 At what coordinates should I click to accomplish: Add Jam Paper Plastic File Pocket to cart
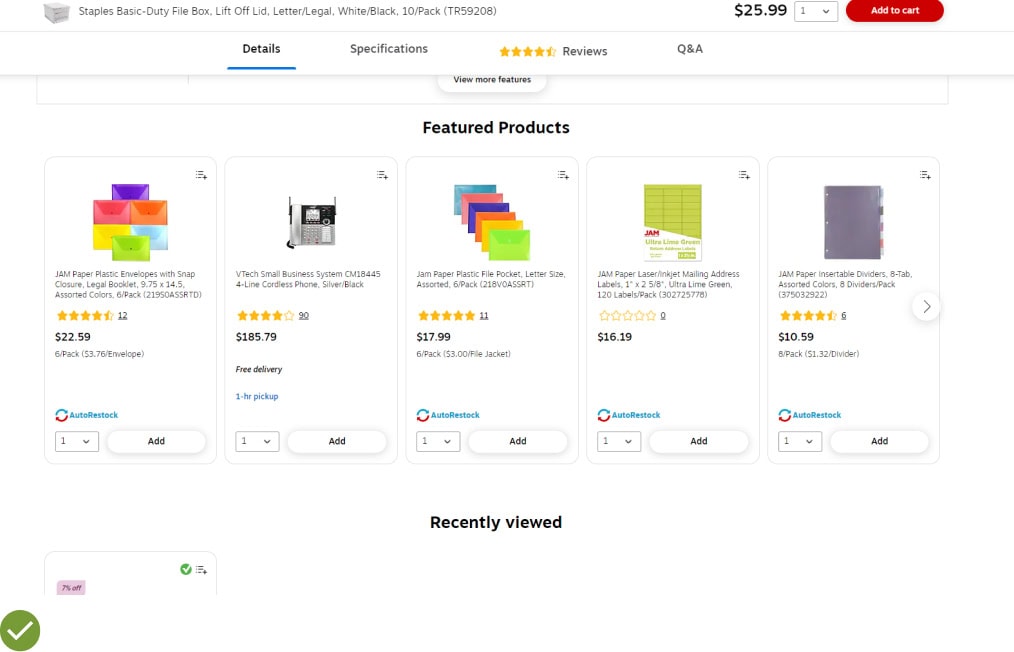[517, 441]
